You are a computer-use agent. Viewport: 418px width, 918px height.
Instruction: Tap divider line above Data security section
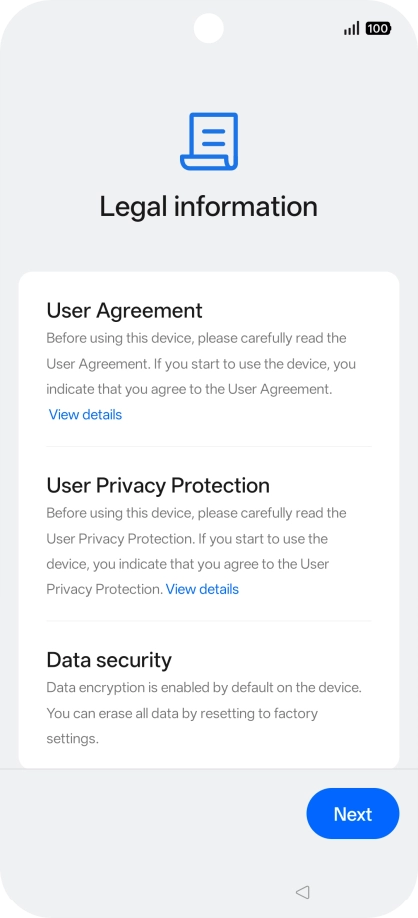pyautogui.click(x=209, y=621)
